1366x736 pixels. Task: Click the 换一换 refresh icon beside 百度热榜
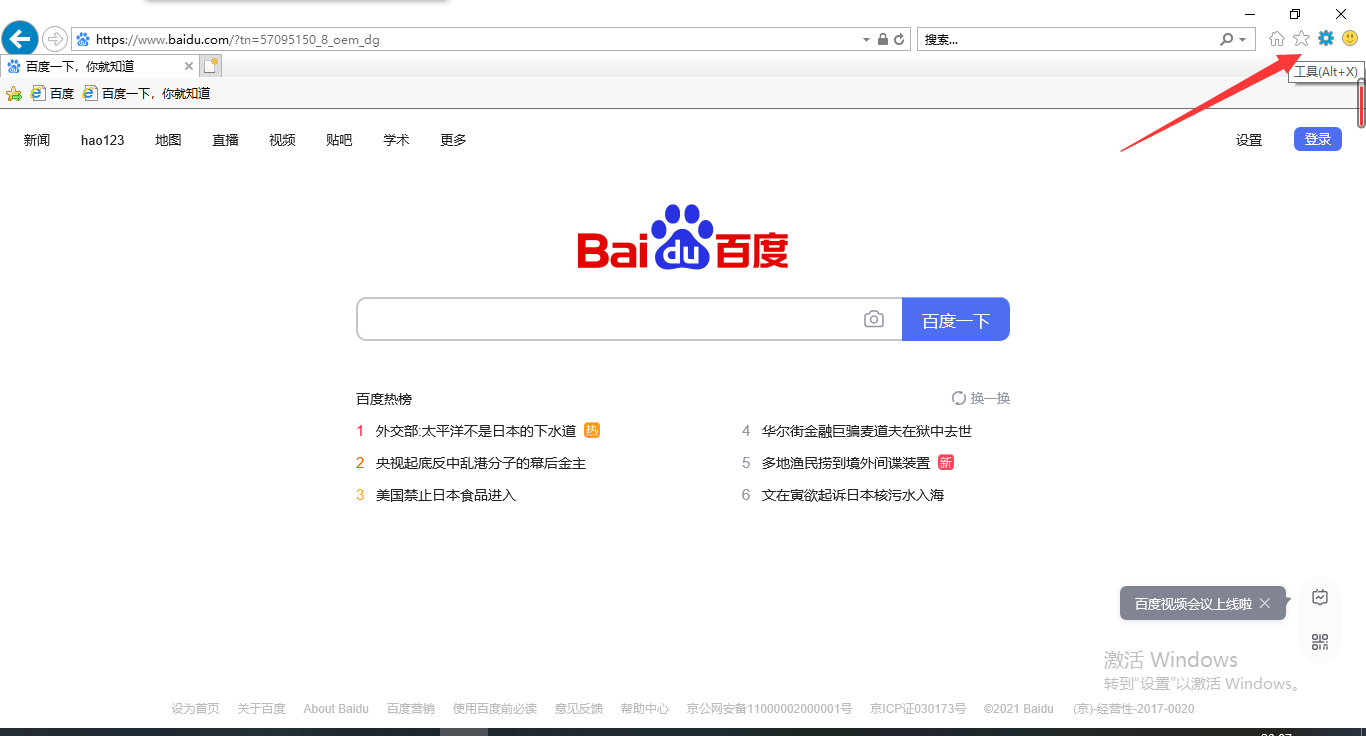[961, 397]
